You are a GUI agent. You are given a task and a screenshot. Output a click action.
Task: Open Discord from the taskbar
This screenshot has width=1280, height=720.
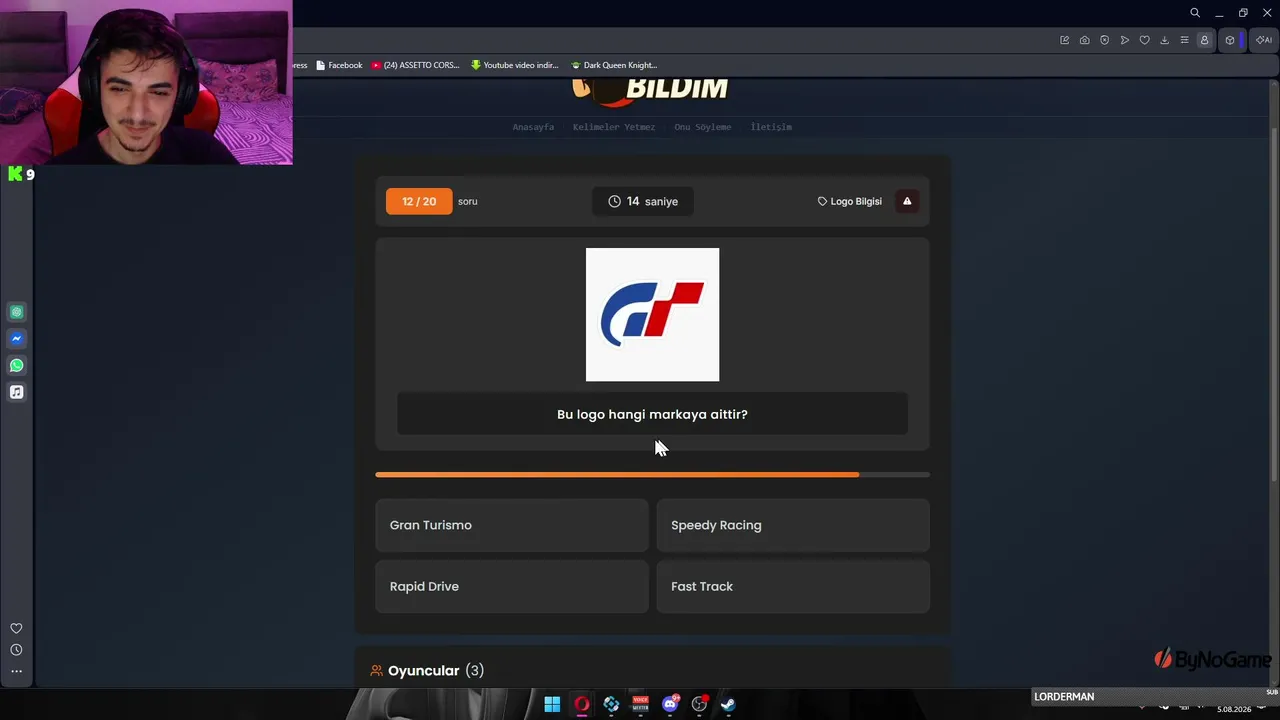670,704
